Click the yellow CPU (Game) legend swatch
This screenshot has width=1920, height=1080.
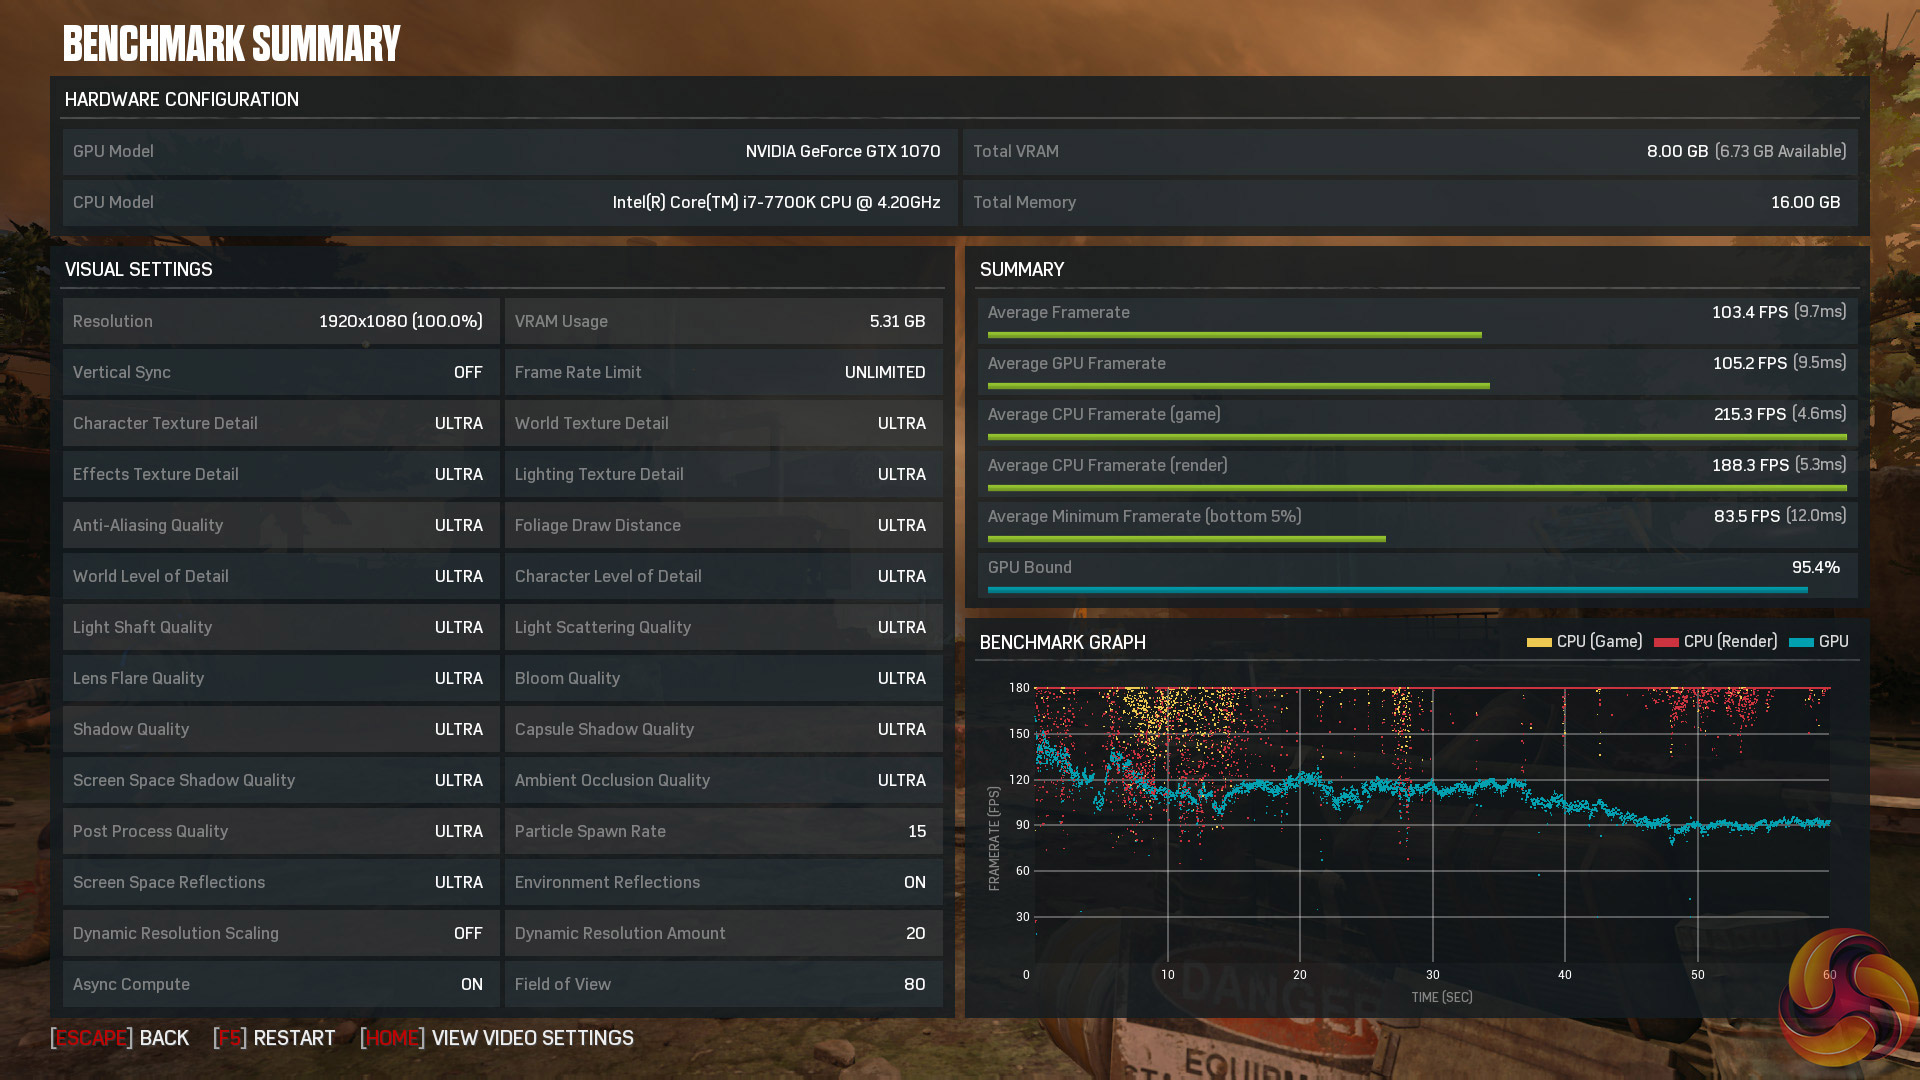pos(1538,642)
